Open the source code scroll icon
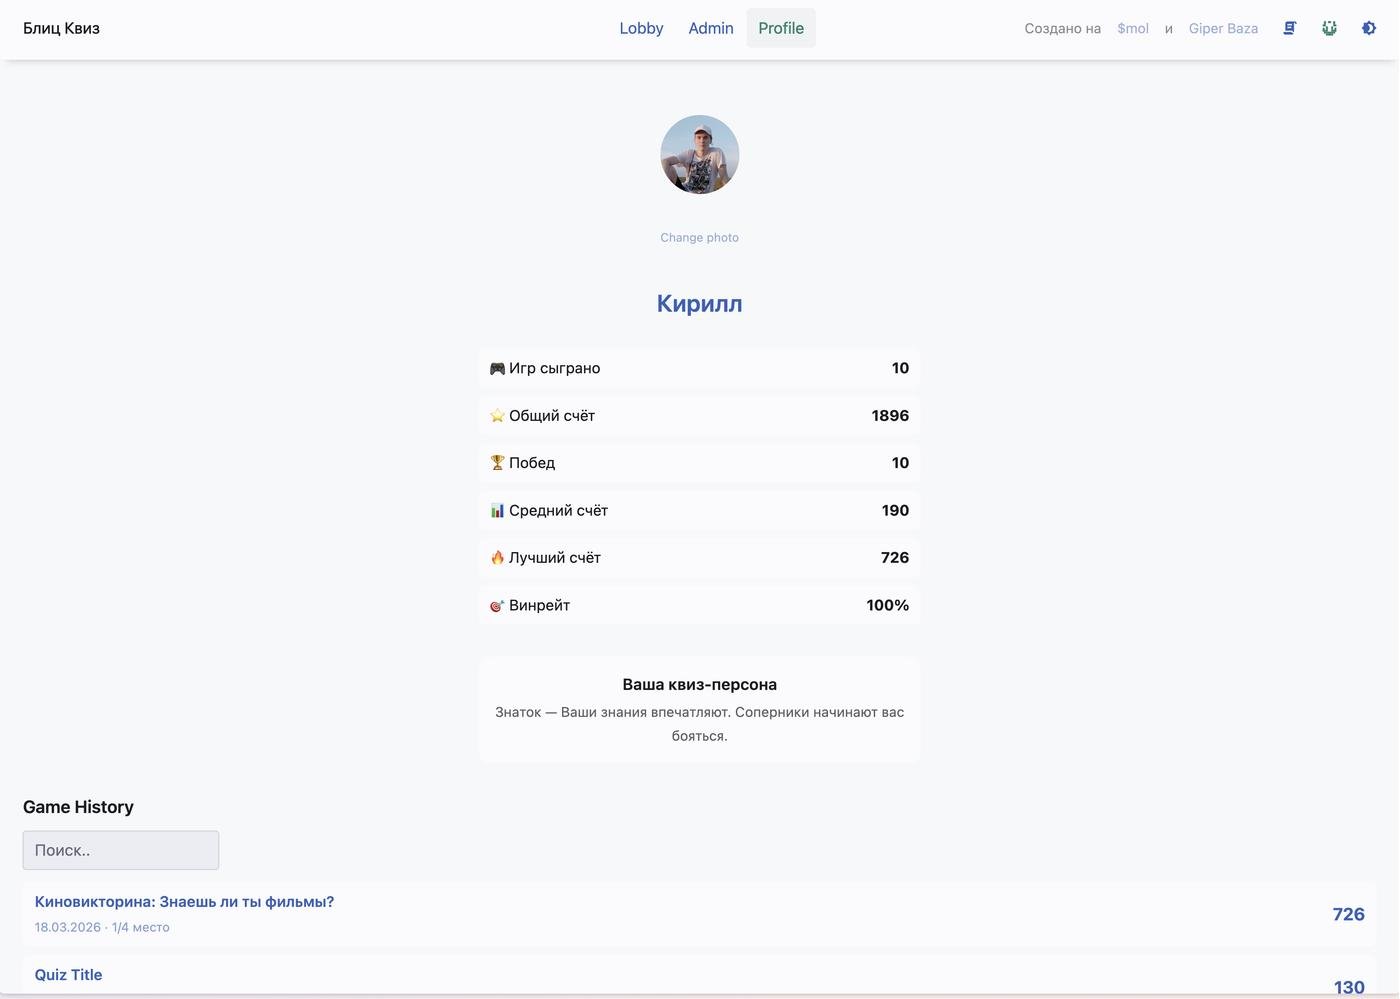1400x999 pixels. 1290,28
